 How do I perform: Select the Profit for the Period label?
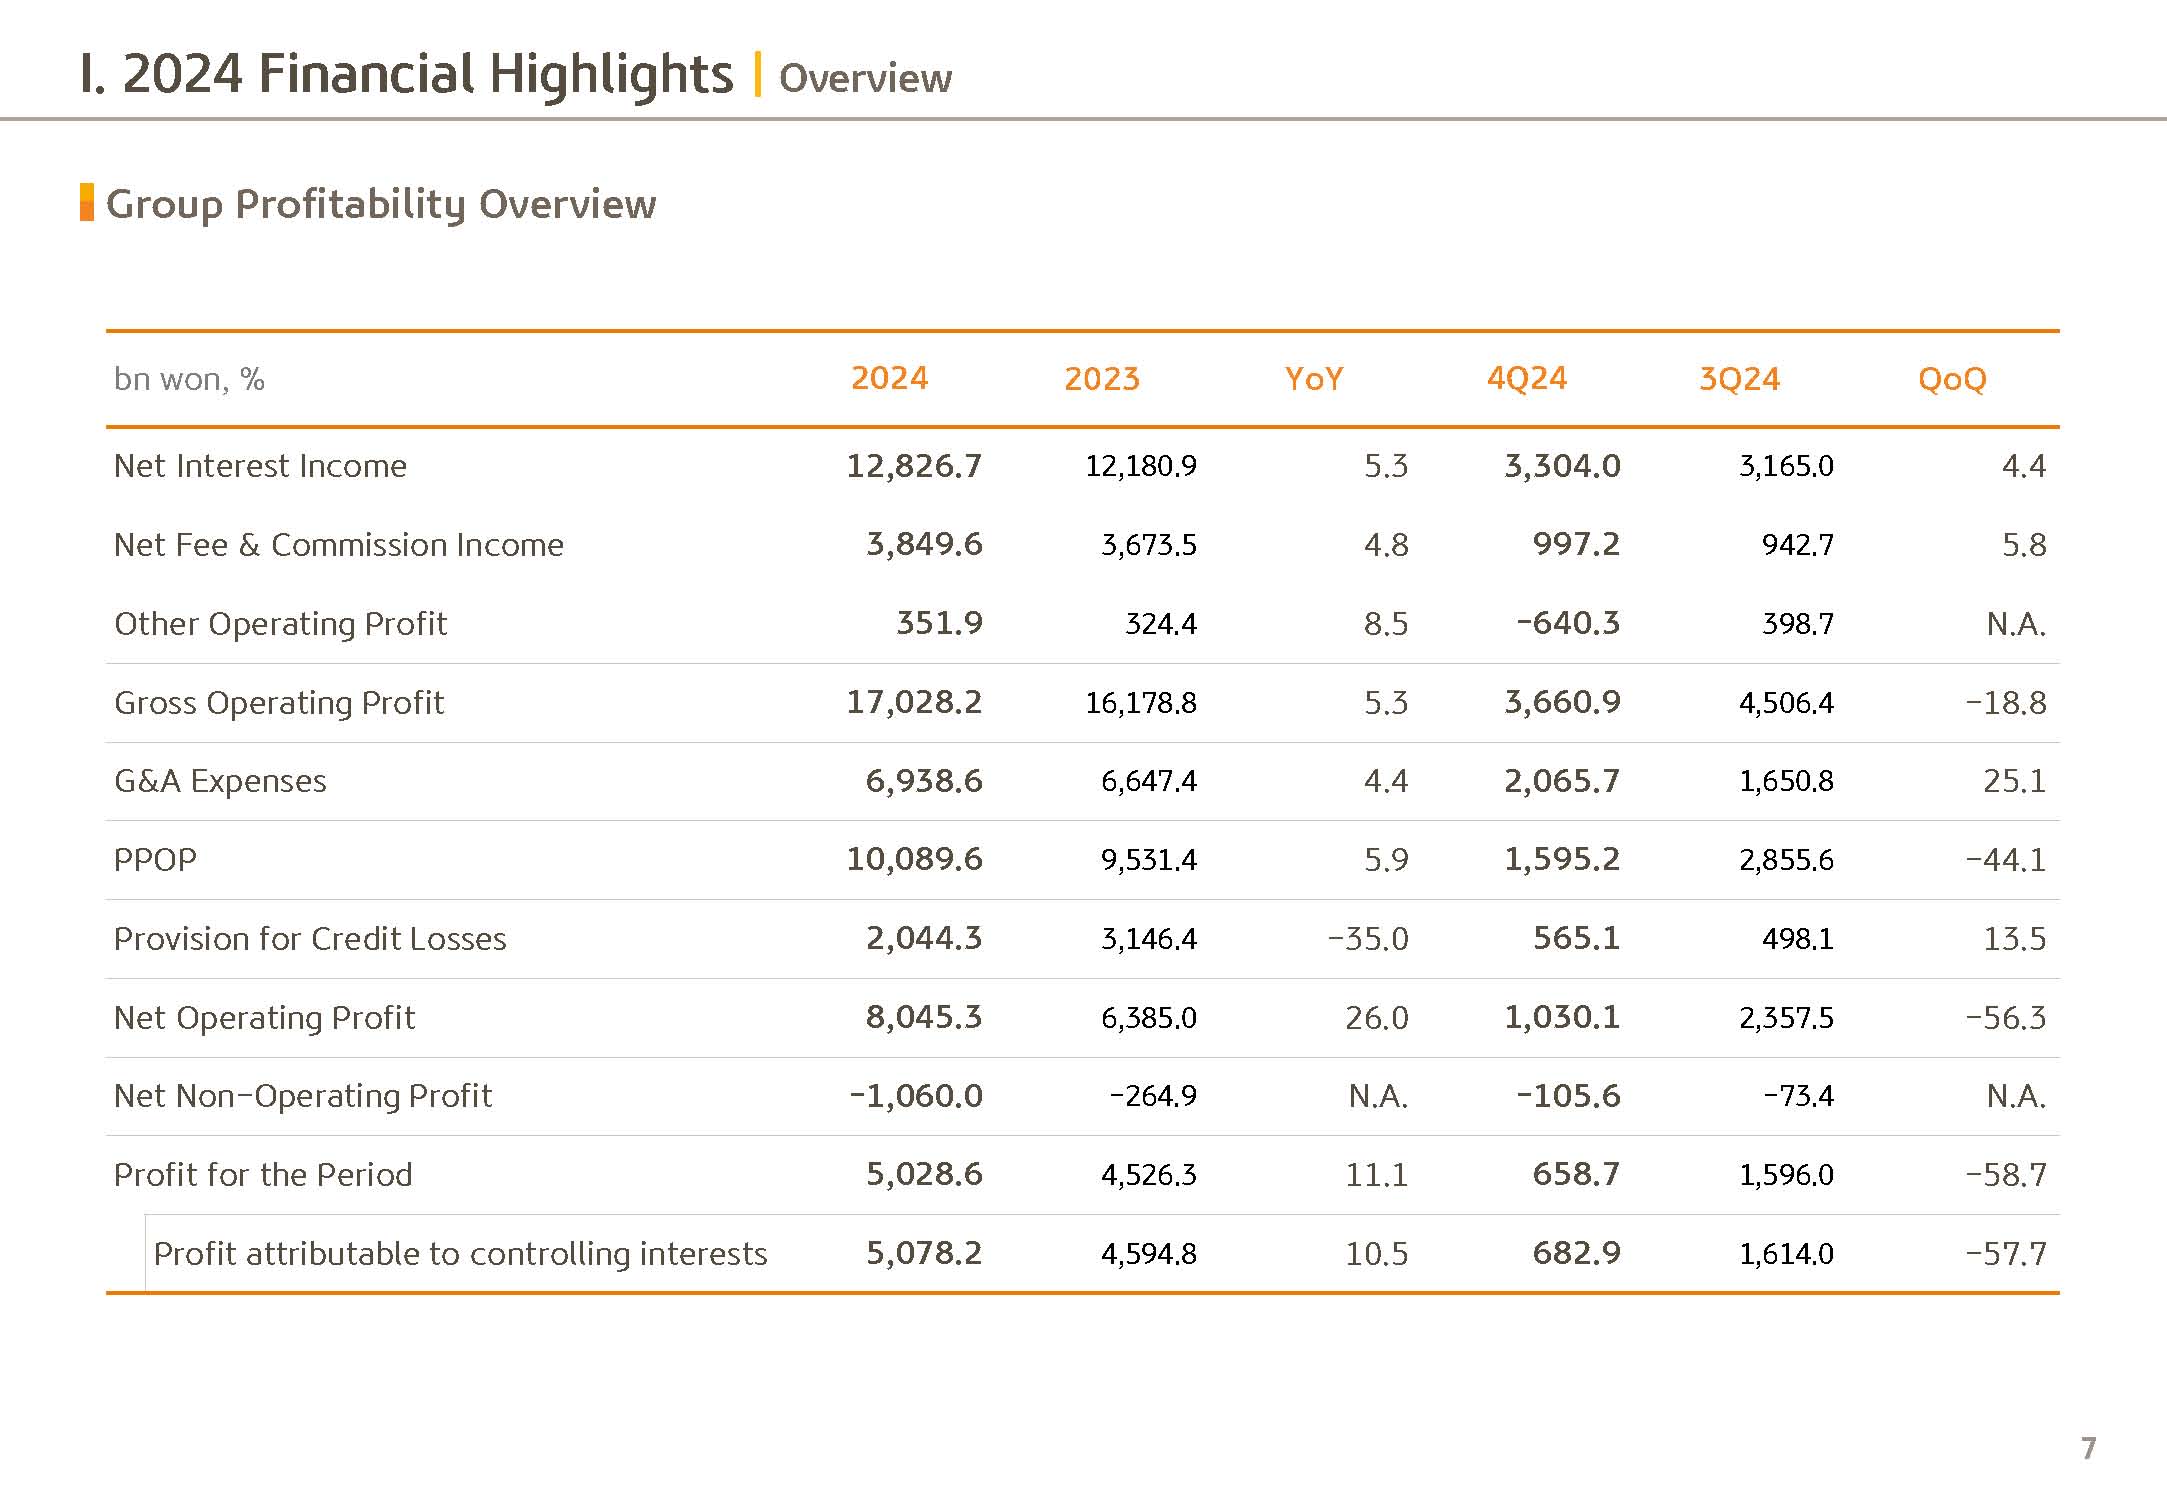[263, 1175]
